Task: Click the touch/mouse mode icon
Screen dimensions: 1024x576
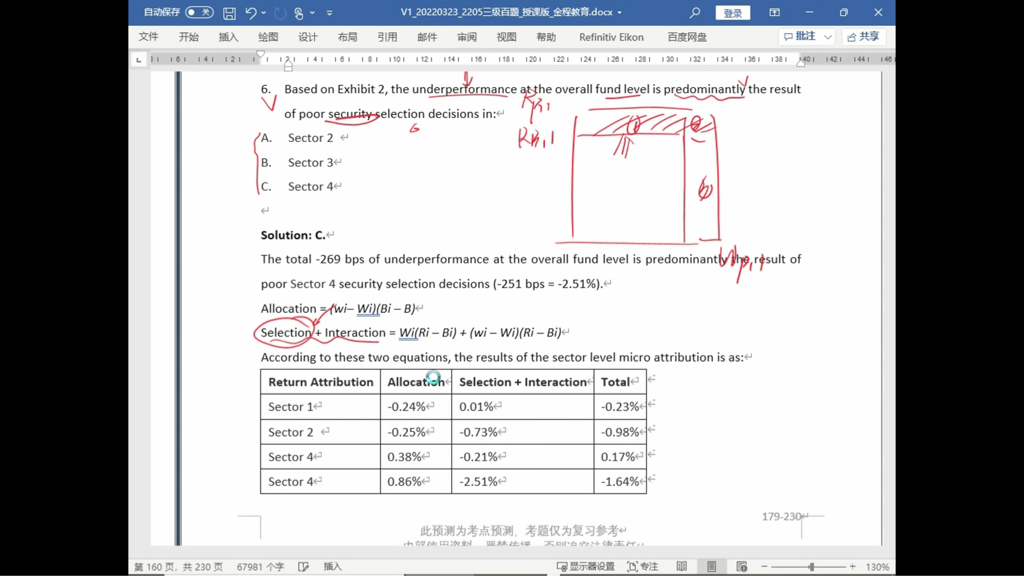Action: point(299,12)
